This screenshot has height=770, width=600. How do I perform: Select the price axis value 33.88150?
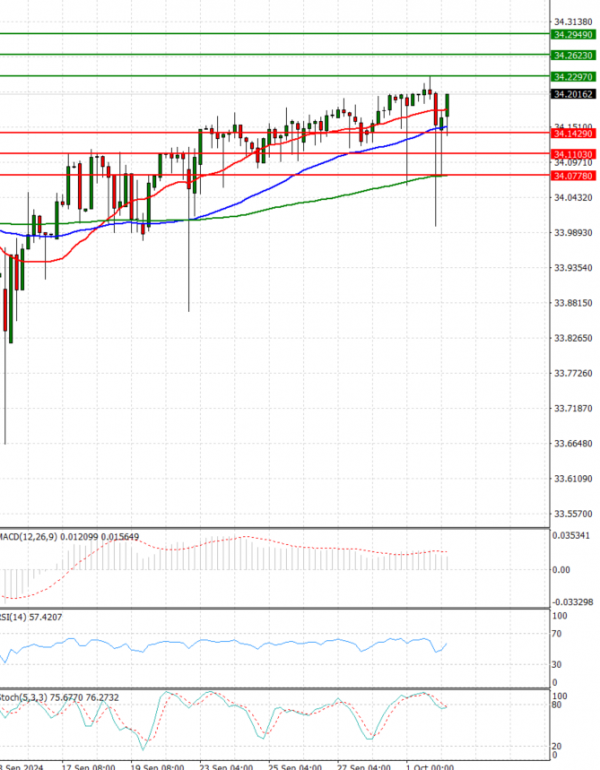(573, 303)
